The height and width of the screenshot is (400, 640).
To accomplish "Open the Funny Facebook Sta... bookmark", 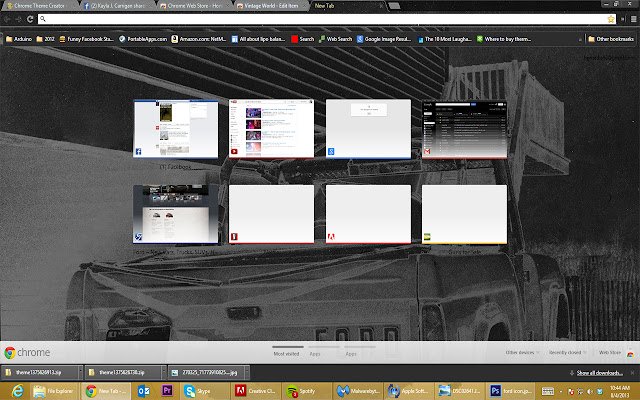I will (86, 39).
